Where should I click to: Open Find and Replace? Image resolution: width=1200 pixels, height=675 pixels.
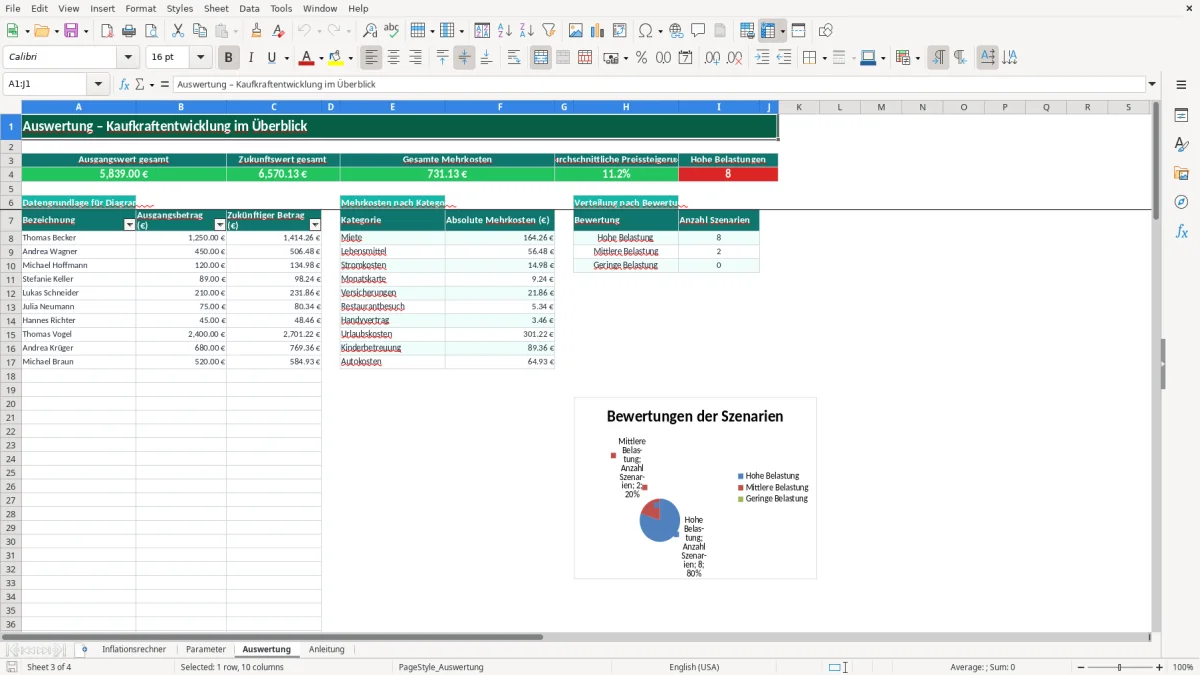pos(370,31)
